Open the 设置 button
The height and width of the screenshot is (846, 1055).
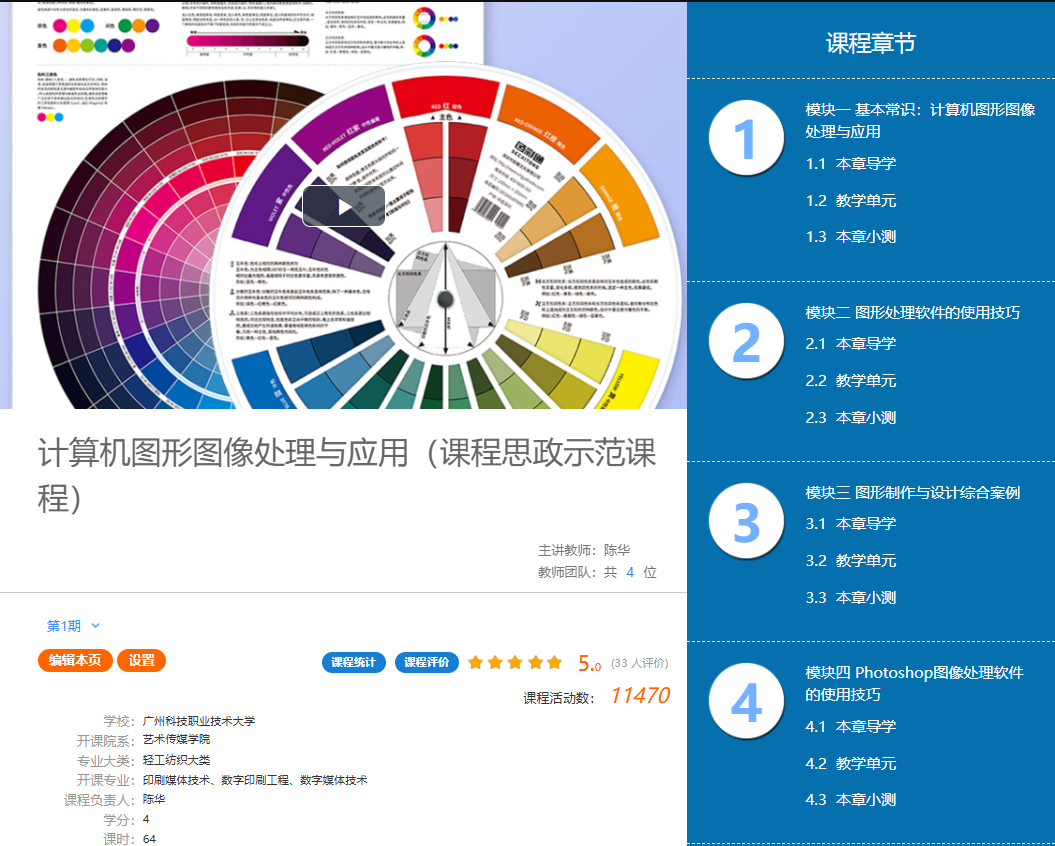141,661
